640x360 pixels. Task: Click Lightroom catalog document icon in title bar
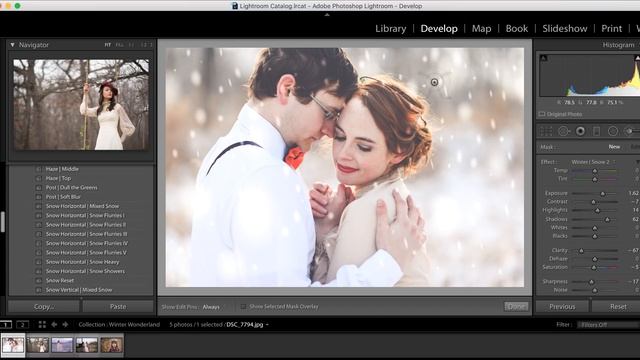coord(235,6)
